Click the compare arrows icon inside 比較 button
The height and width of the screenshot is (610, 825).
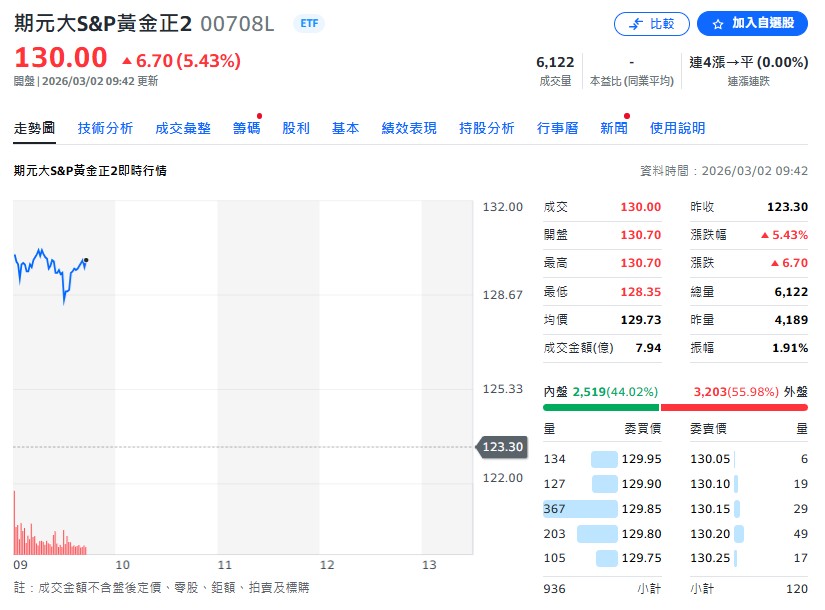click(x=634, y=23)
